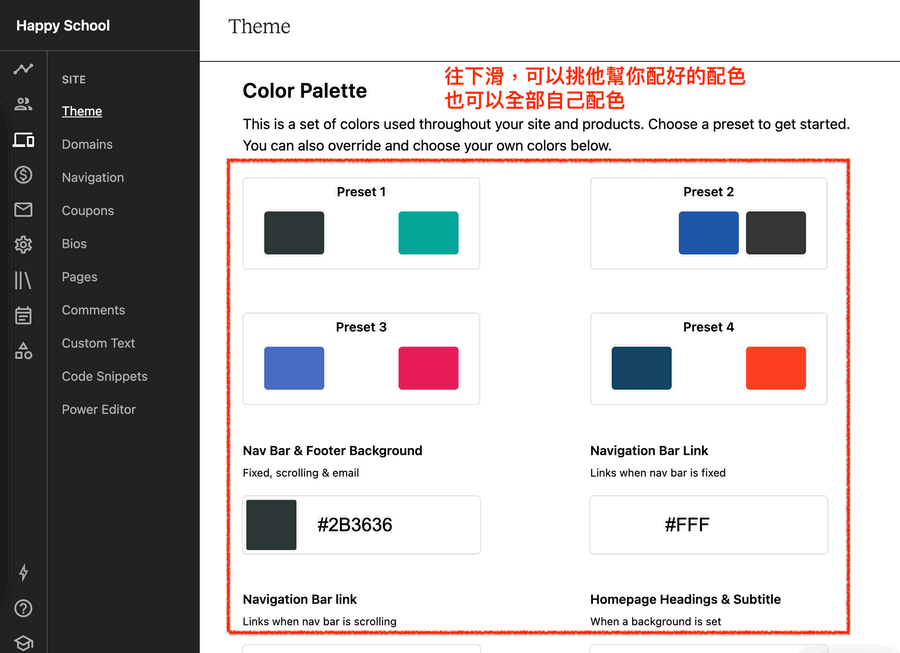Open Nav Bar & Footer Background color swatch
This screenshot has width=900, height=653.
click(x=271, y=525)
